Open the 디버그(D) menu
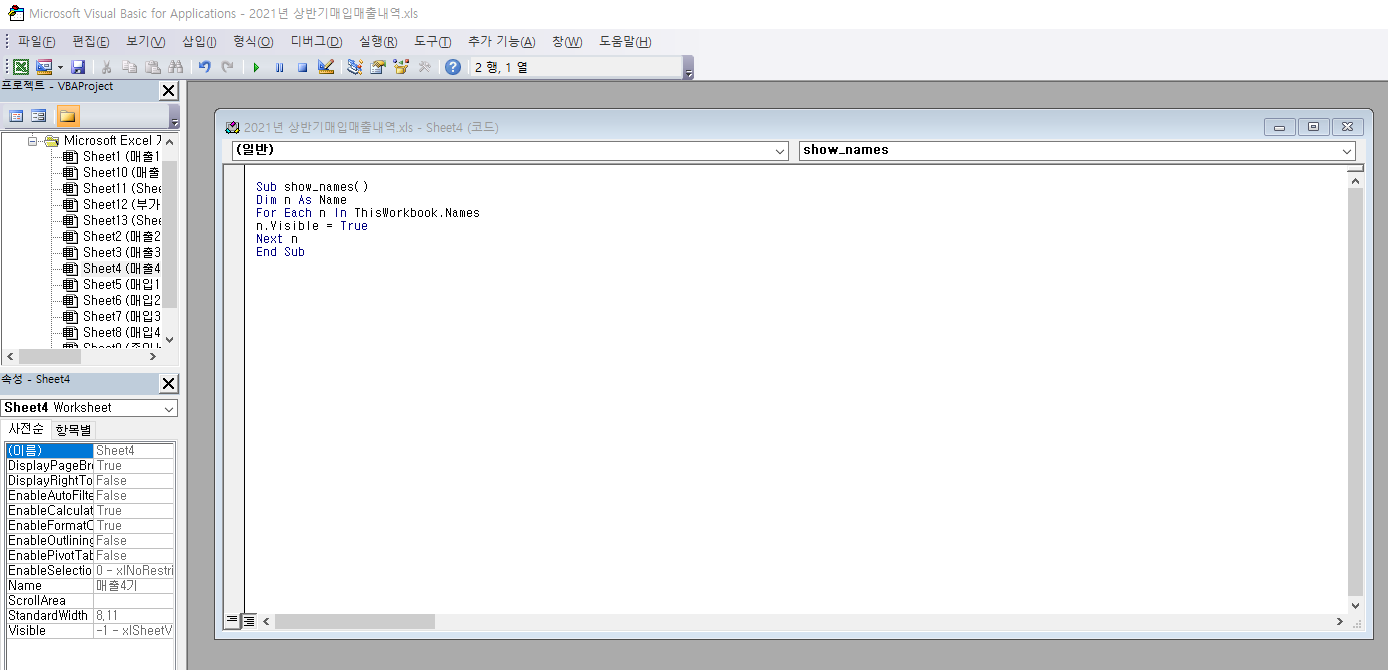The image size is (1388, 670). (316, 42)
